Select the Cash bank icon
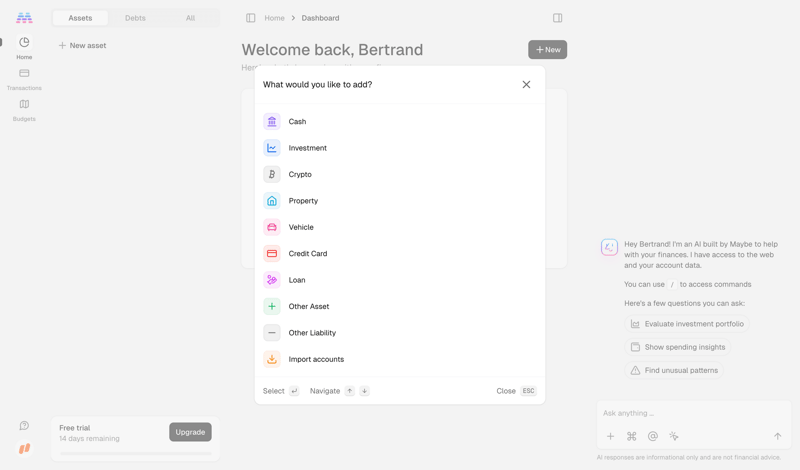The height and width of the screenshot is (470, 800). click(x=272, y=121)
